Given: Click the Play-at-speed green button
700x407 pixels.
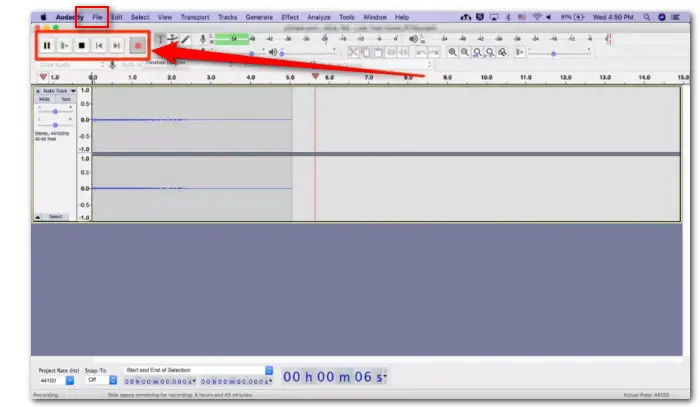Looking at the screenshot, I should (519, 52).
